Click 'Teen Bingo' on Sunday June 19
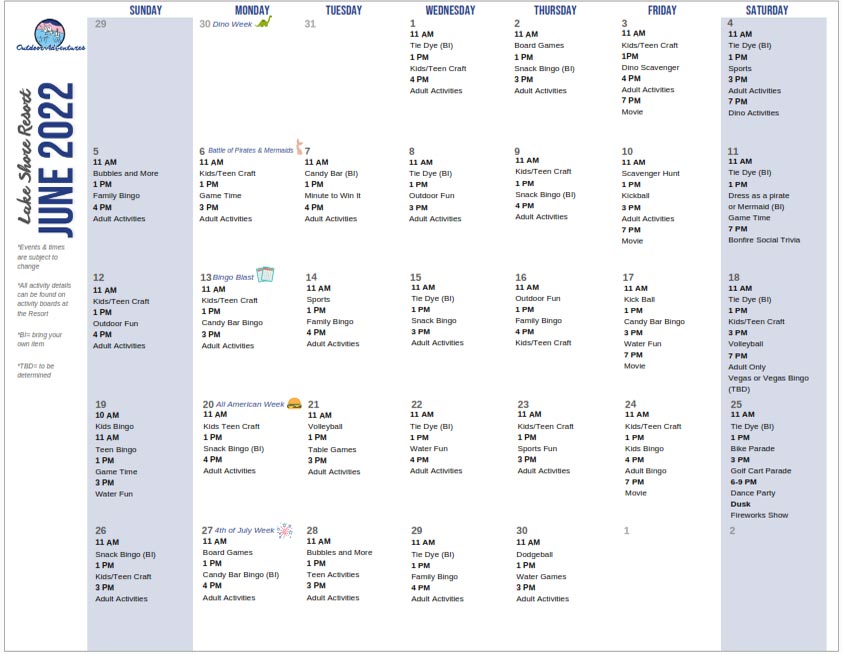This screenshot has width=842, height=654. click(116, 449)
